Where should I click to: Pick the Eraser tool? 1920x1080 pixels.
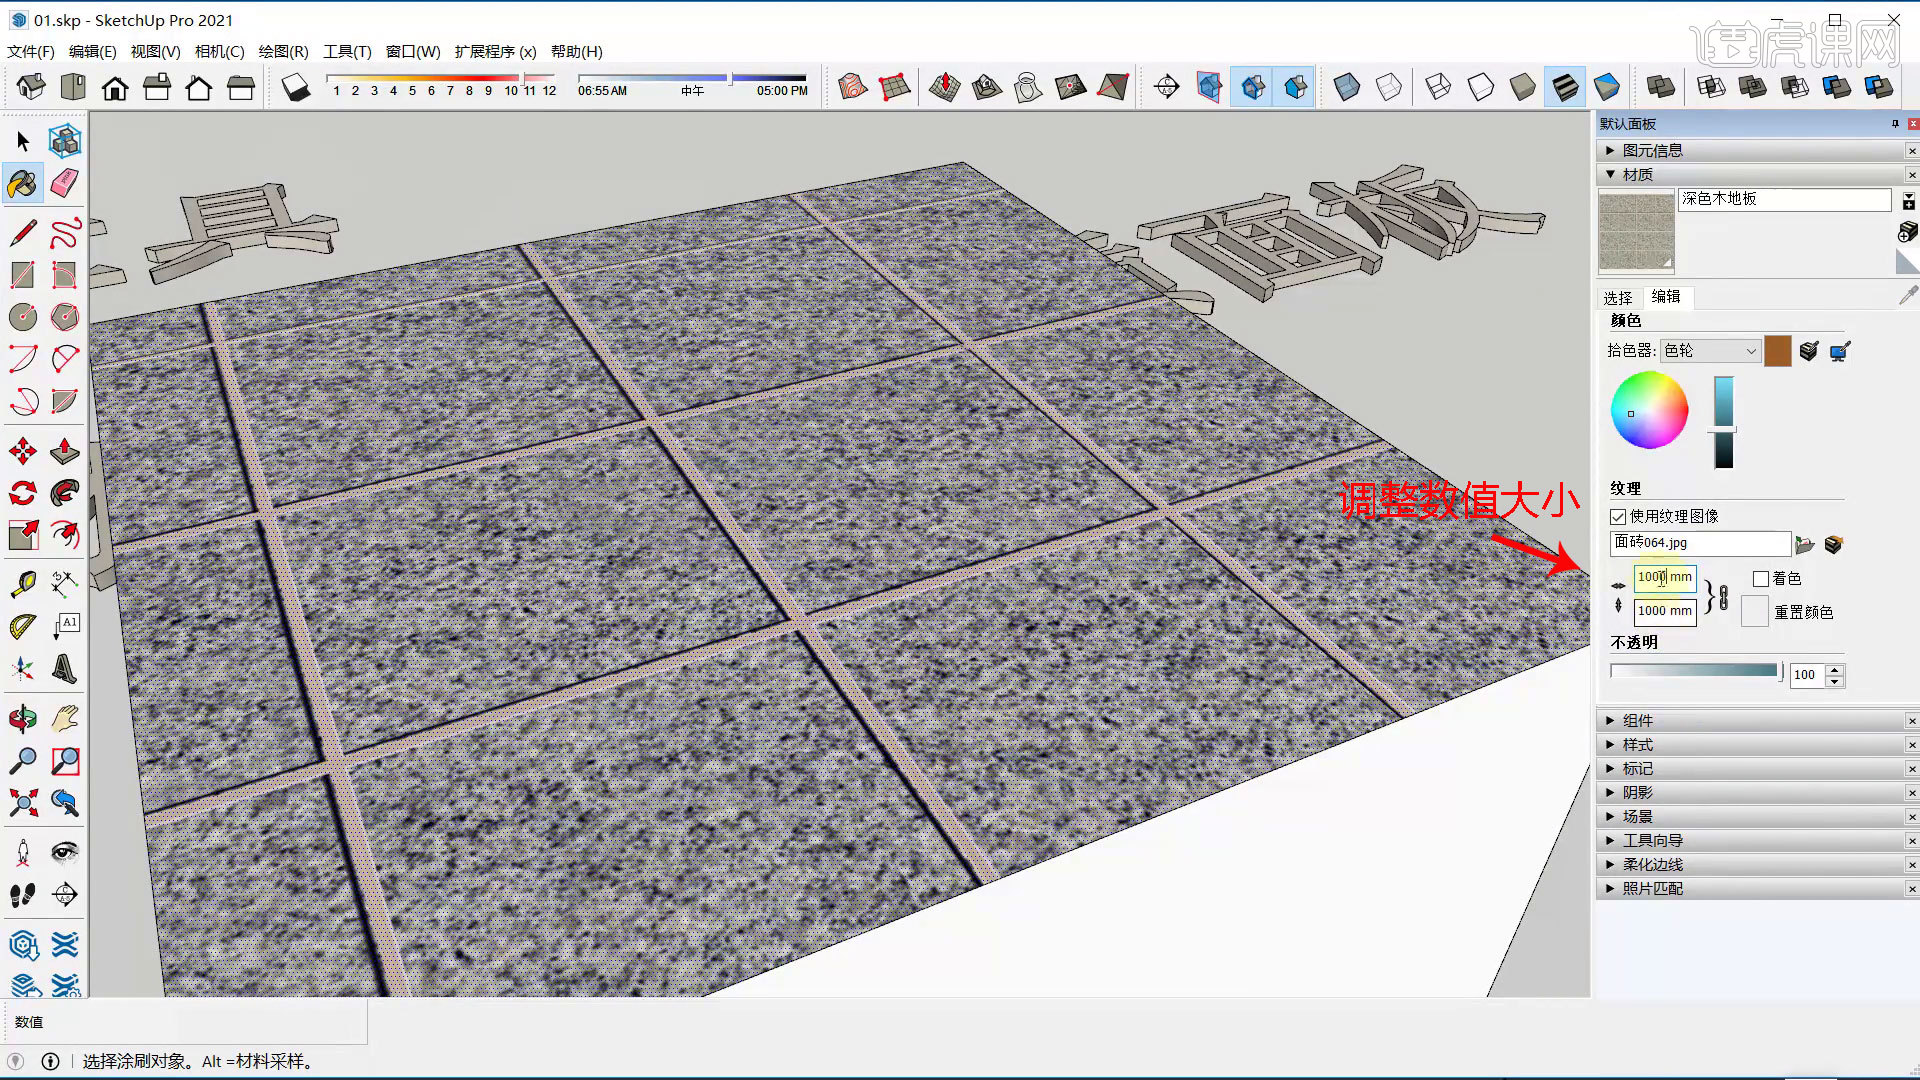coord(65,183)
